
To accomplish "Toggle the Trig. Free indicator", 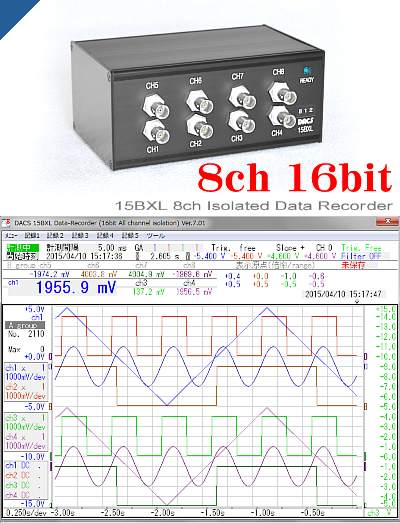I will tap(361, 248).
